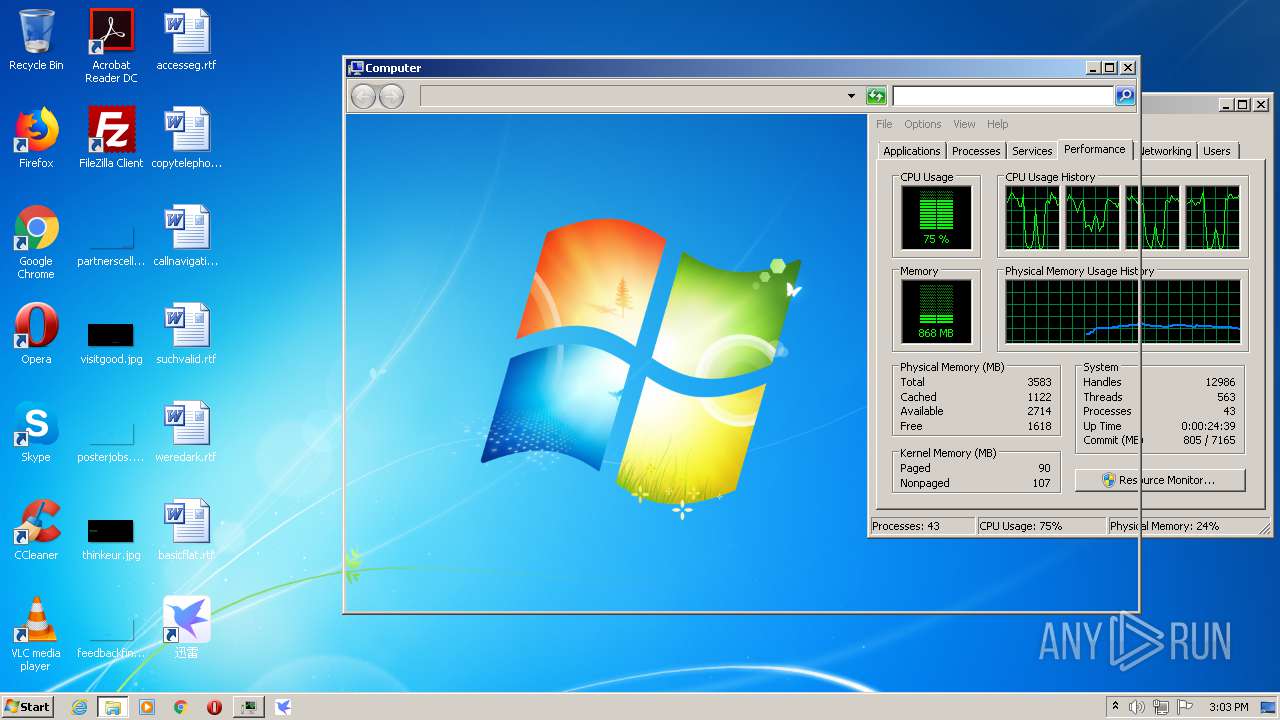Click the Handles value 12986
This screenshot has height=720, width=1280.
click(x=1220, y=382)
